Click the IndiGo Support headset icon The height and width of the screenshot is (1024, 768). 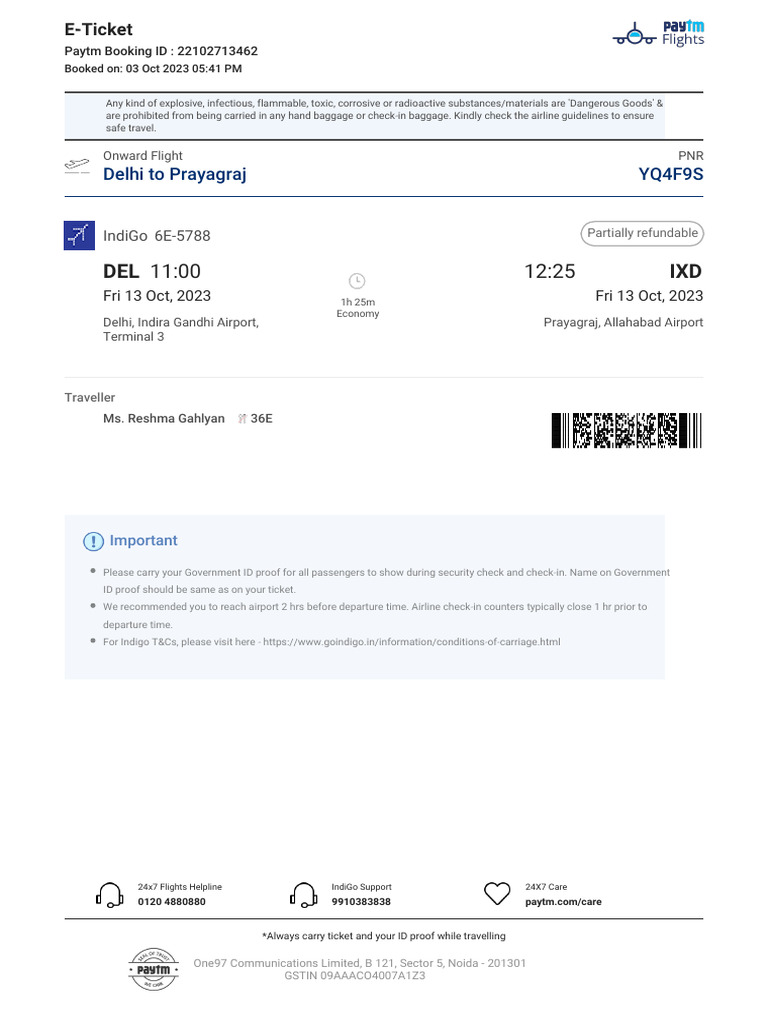pos(303,894)
